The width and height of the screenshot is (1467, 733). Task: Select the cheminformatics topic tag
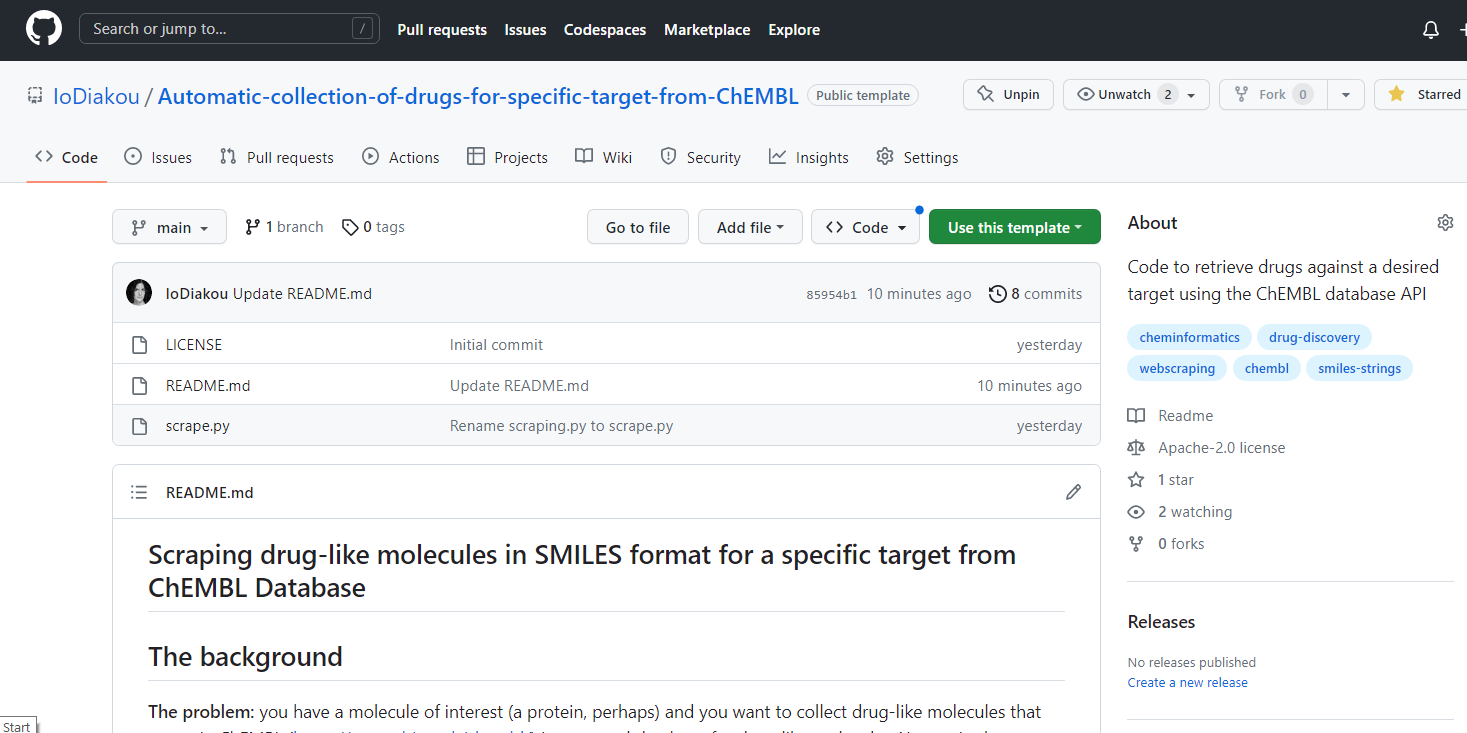pos(1189,337)
